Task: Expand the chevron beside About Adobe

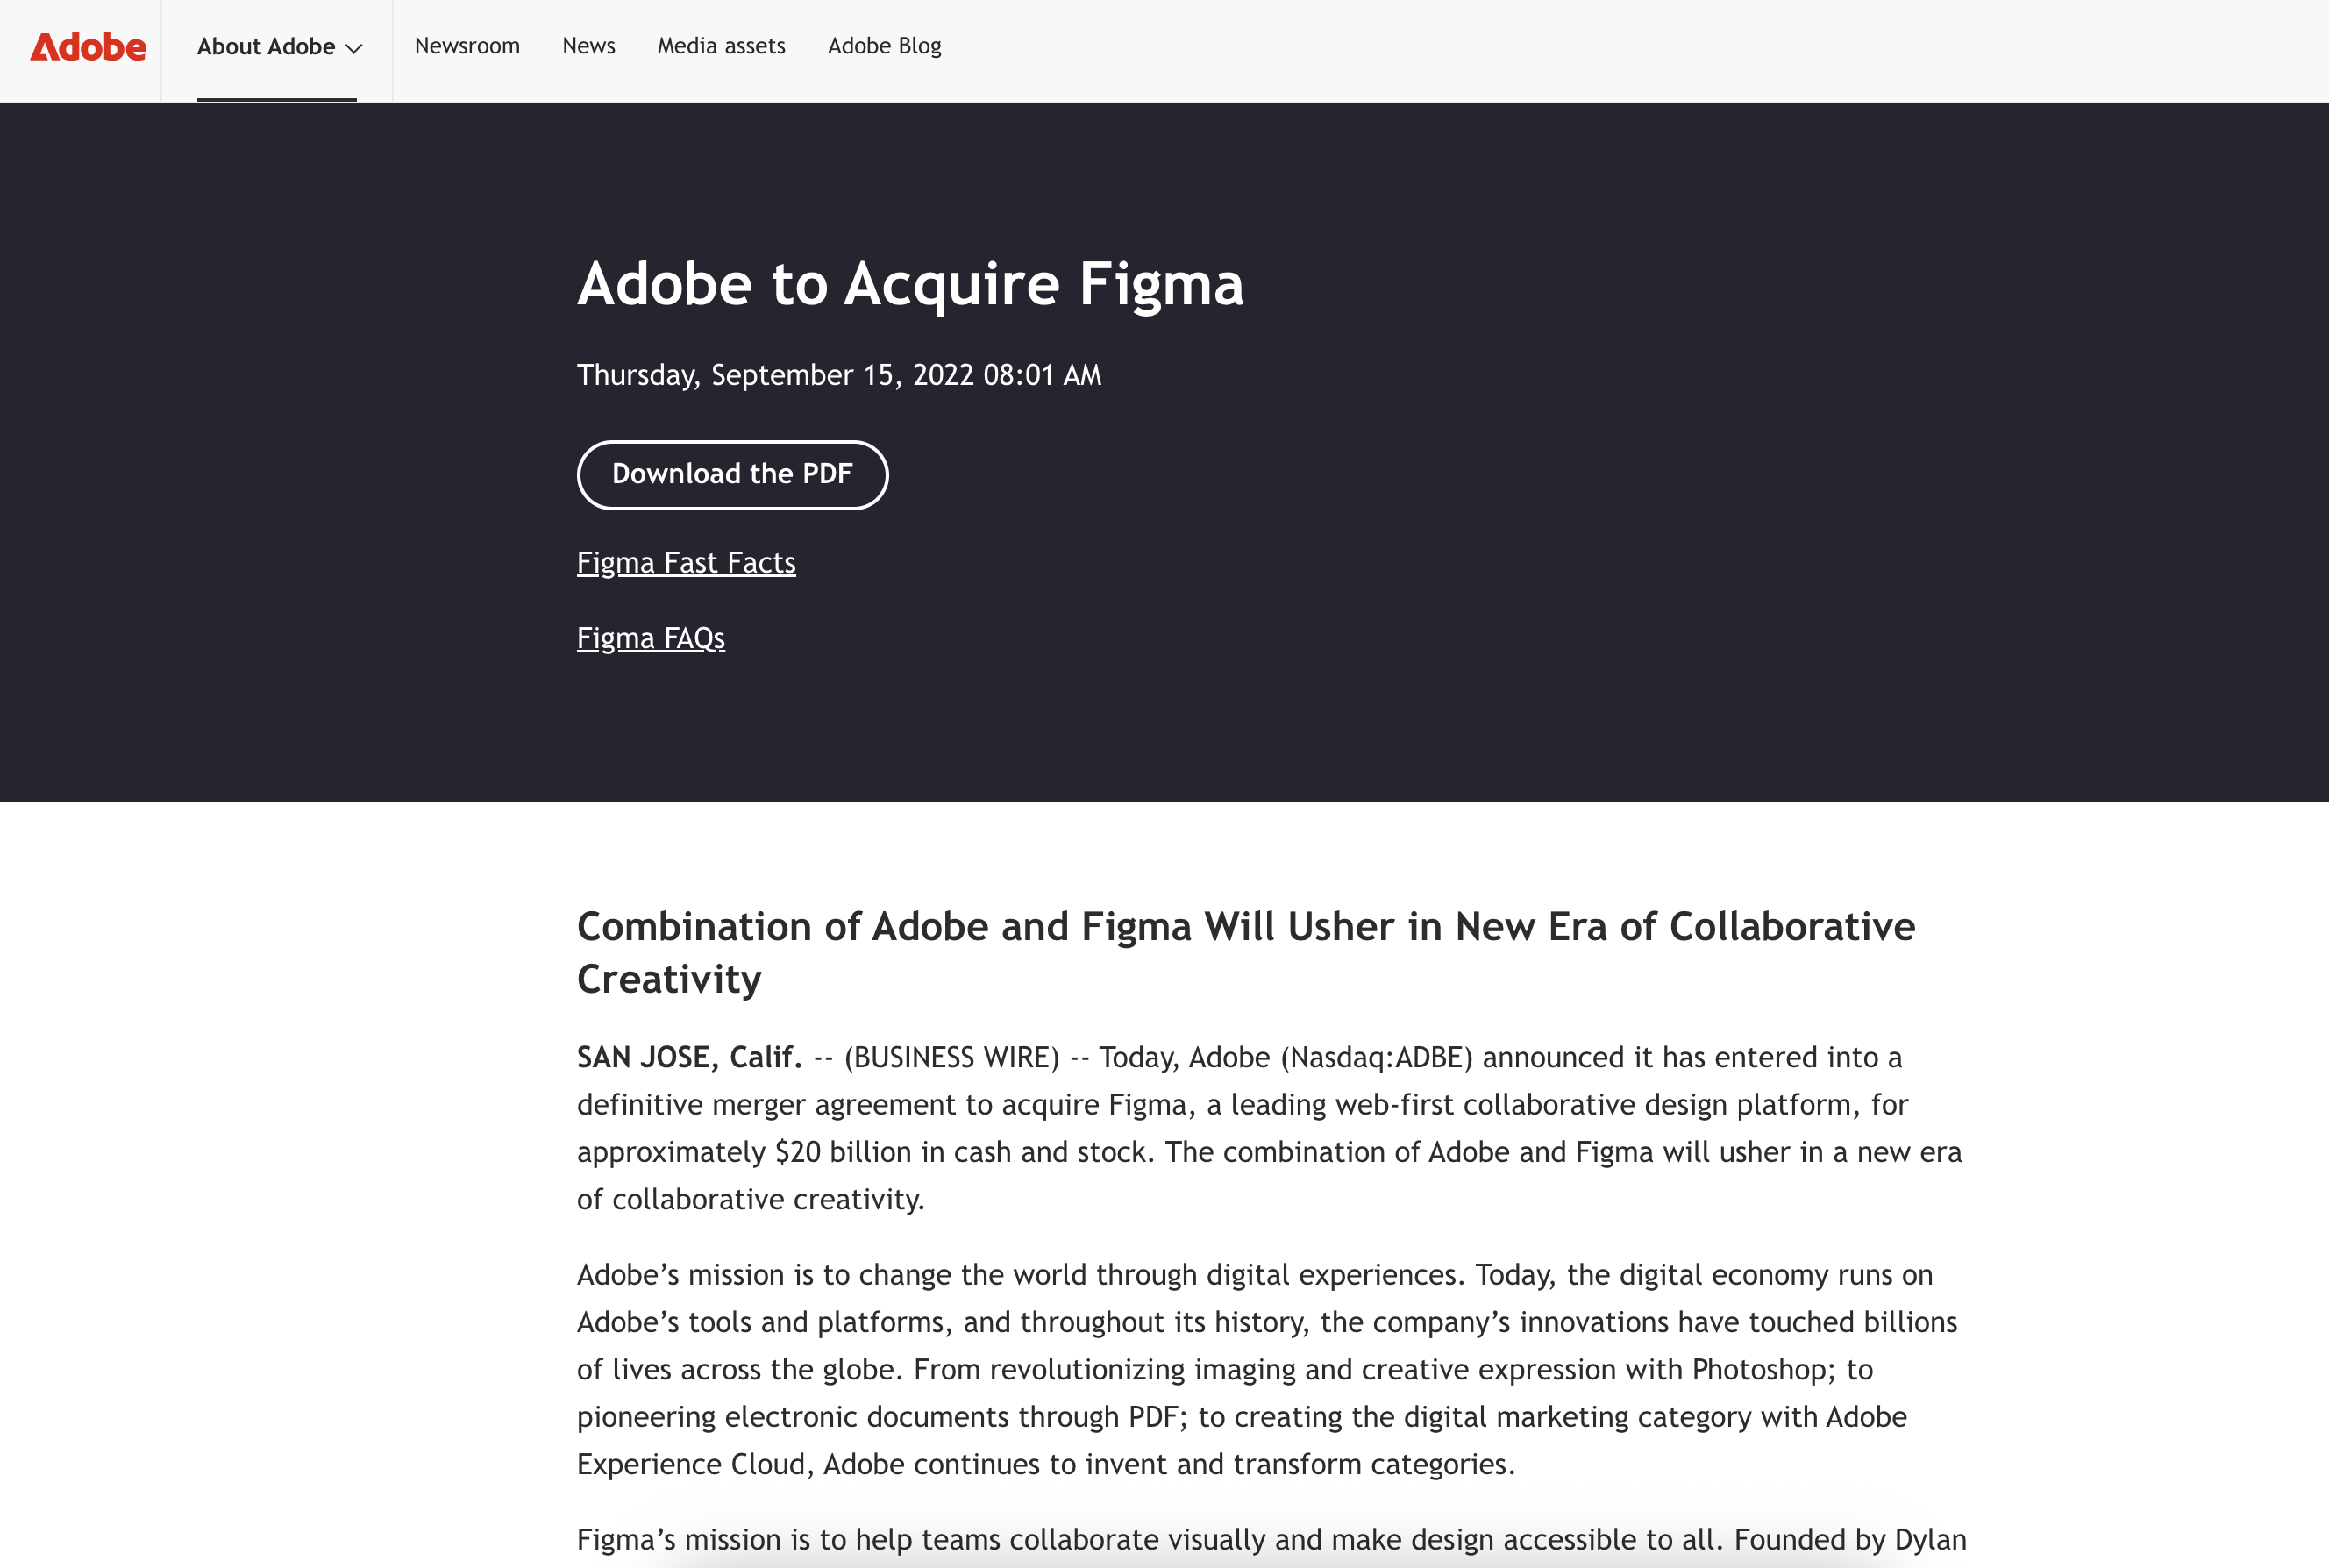Action: 353,48
